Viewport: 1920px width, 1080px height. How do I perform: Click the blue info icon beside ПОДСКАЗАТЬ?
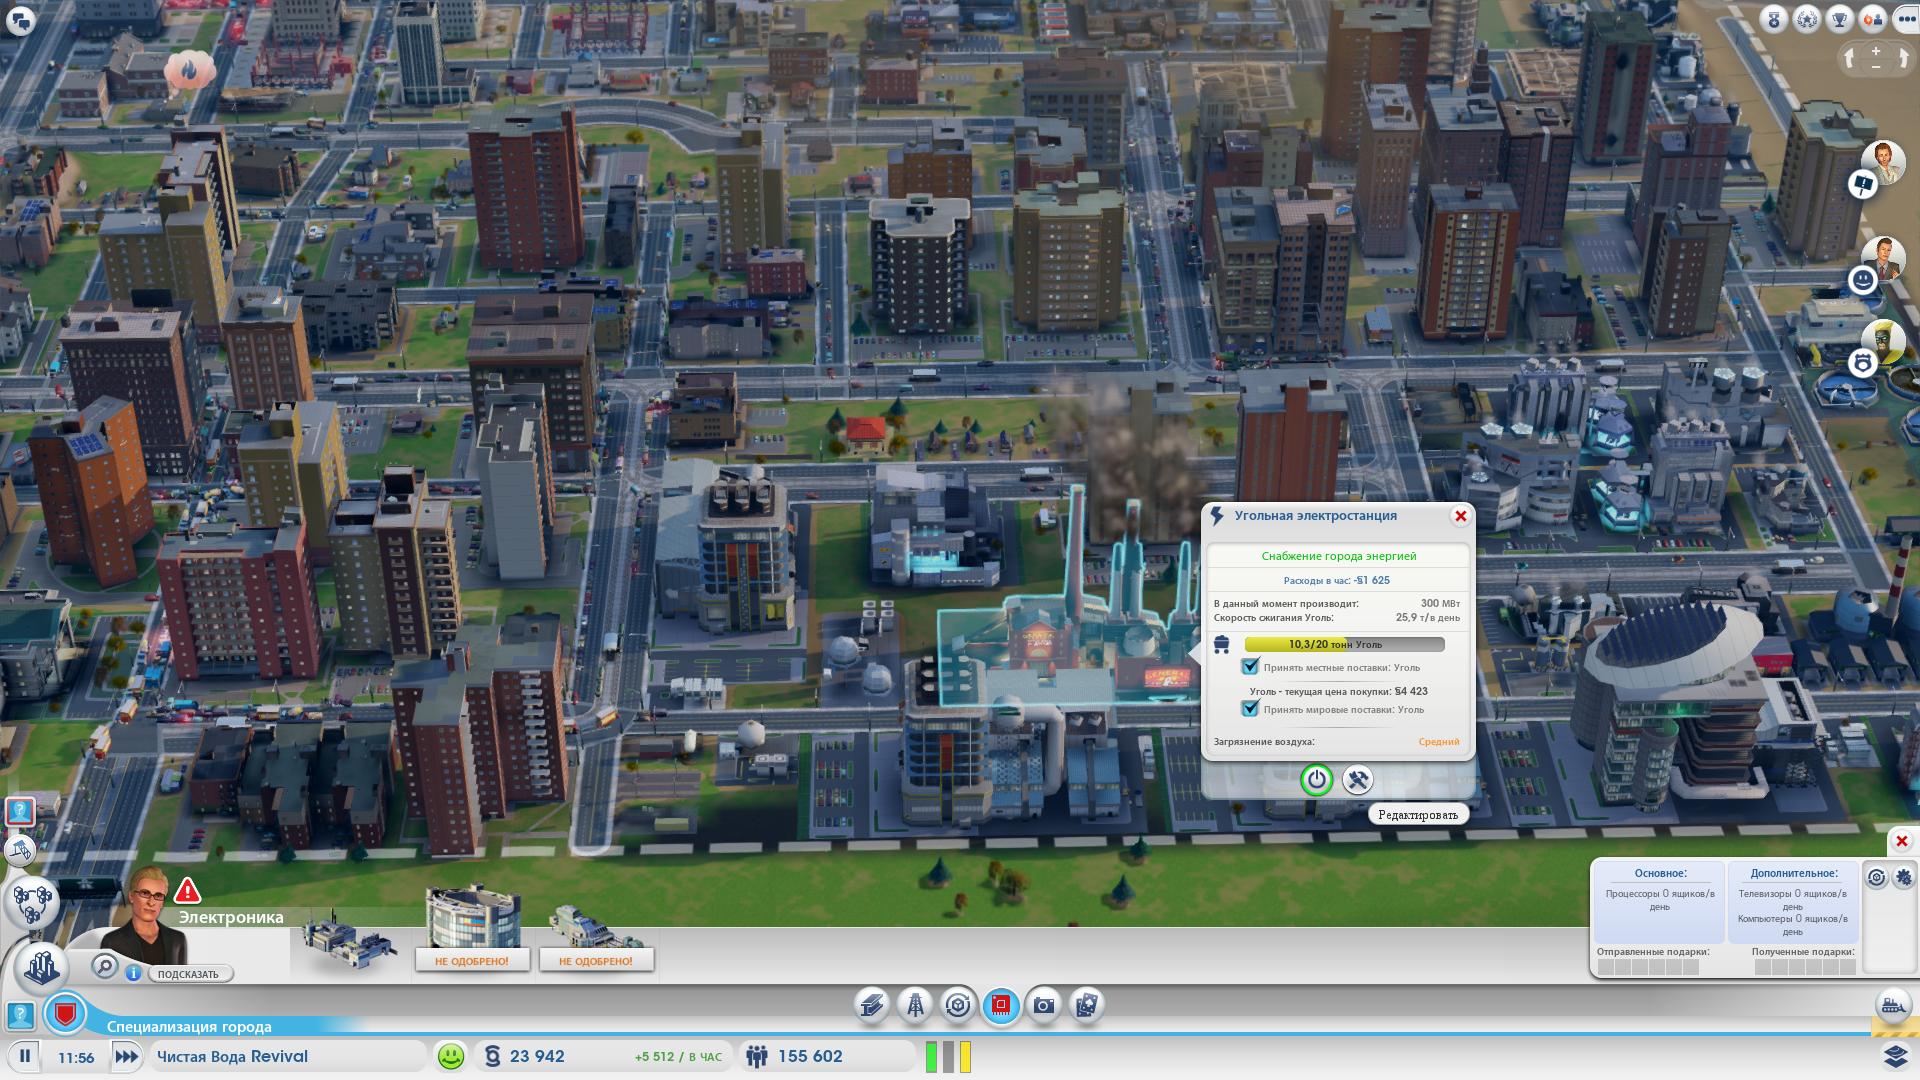pos(133,973)
